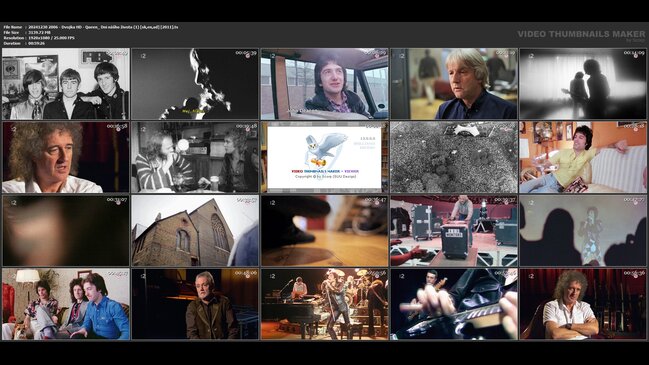Open the aerial crowd shot thumbnail

(x=454, y=157)
